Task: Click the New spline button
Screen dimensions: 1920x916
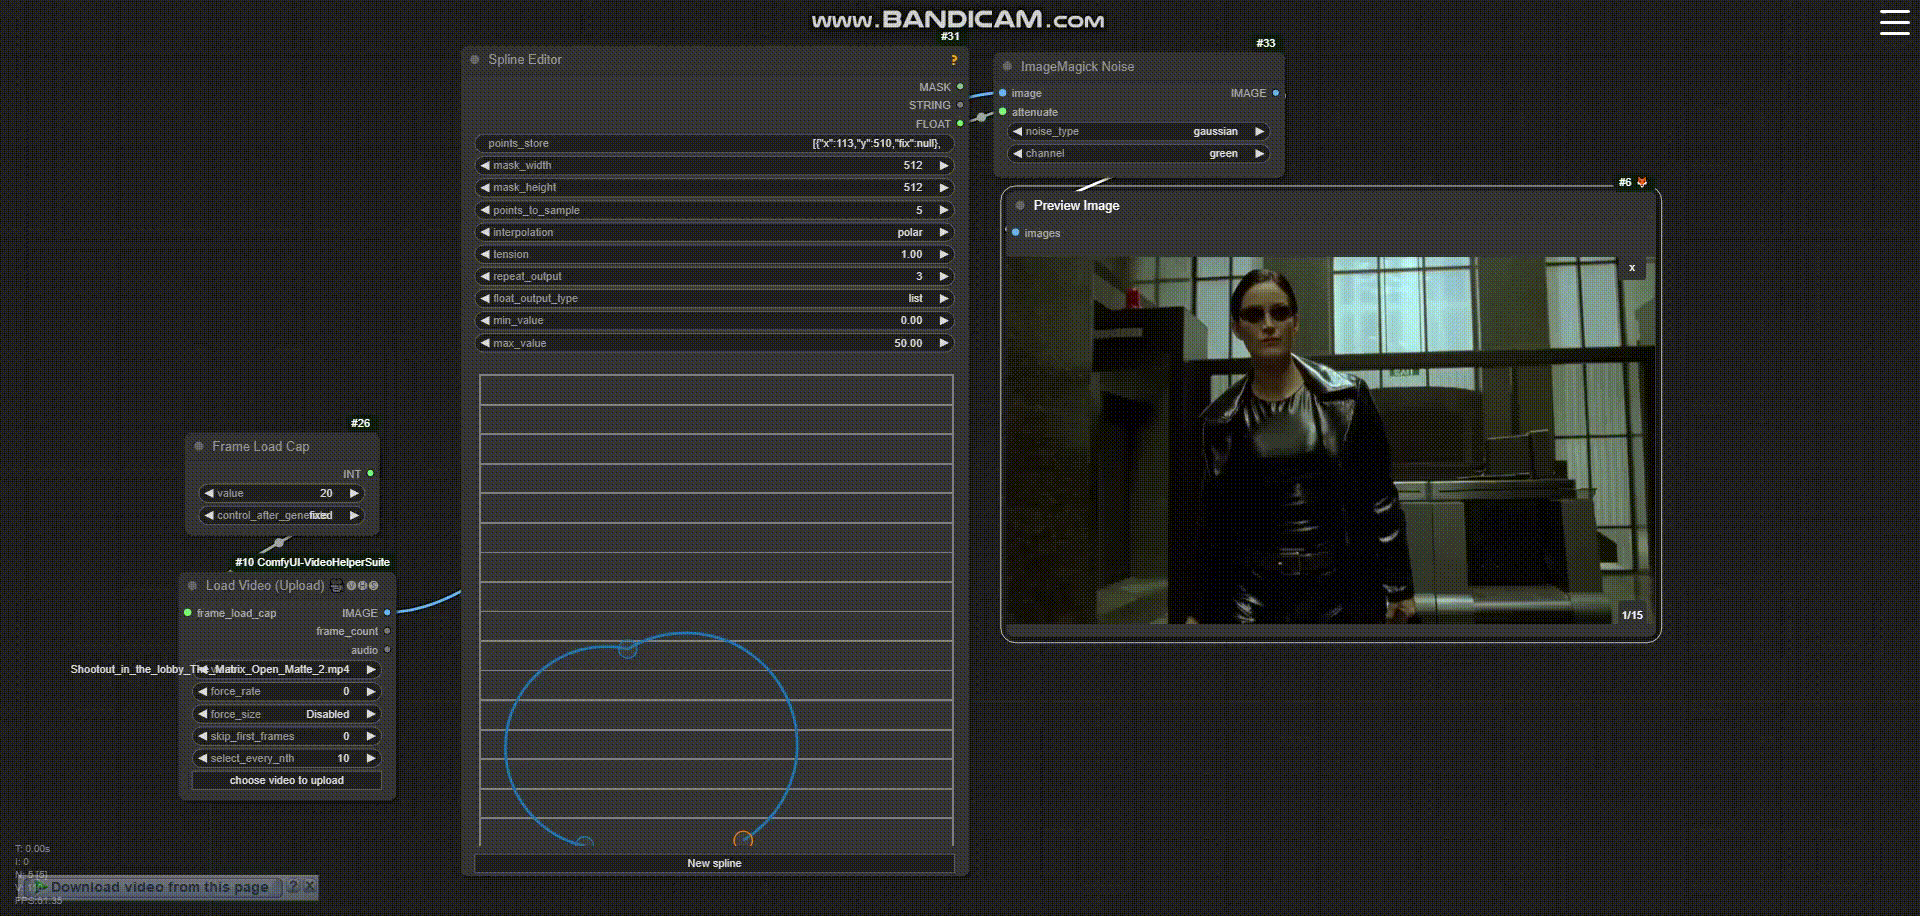Action: (x=714, y=863)
